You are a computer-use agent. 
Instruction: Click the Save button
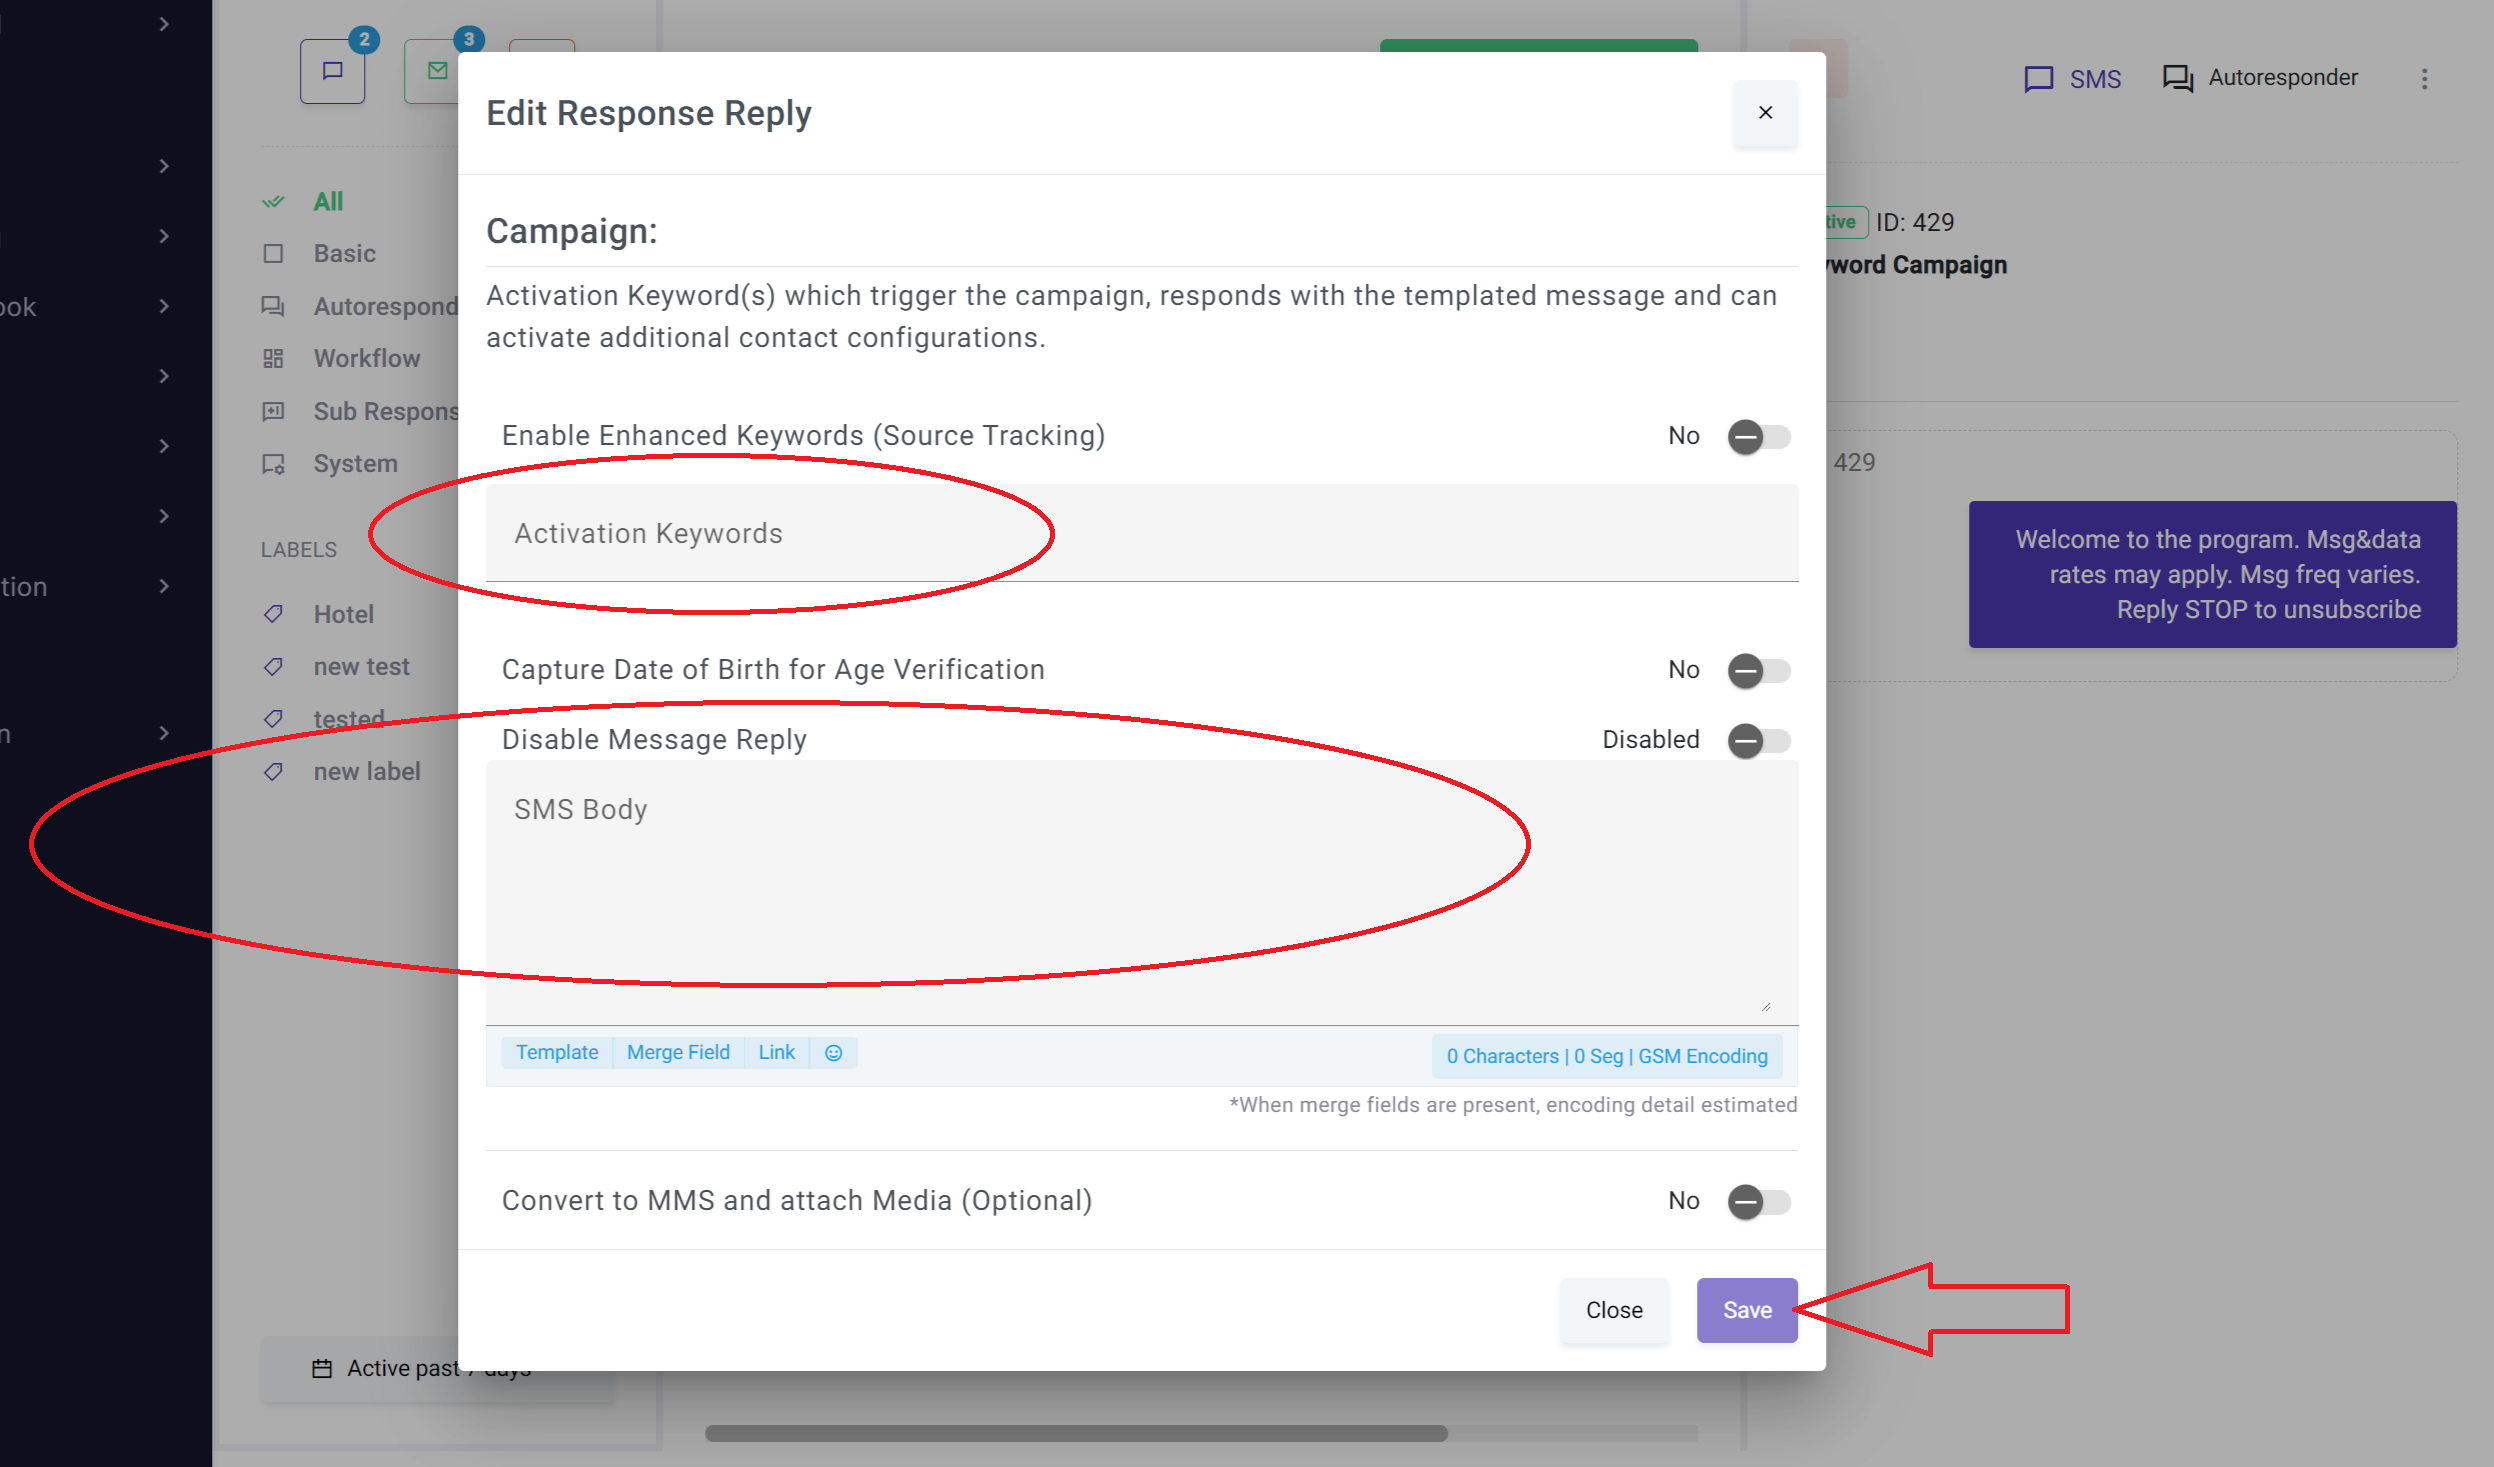click(1746, 1310)
